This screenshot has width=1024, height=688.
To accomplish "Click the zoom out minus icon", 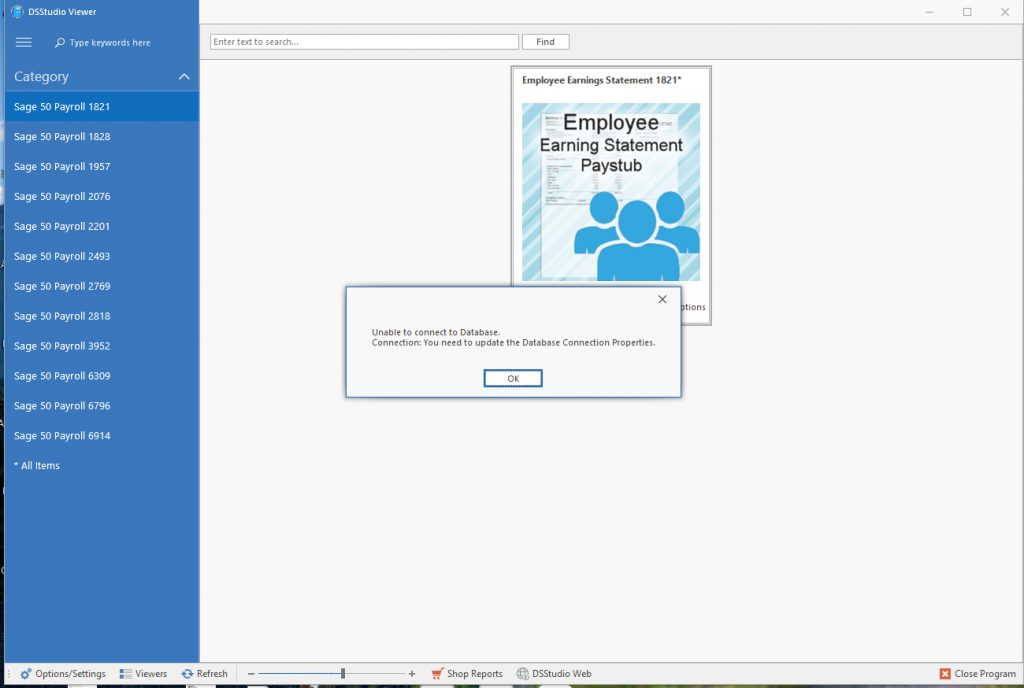I will click(251, 674).
